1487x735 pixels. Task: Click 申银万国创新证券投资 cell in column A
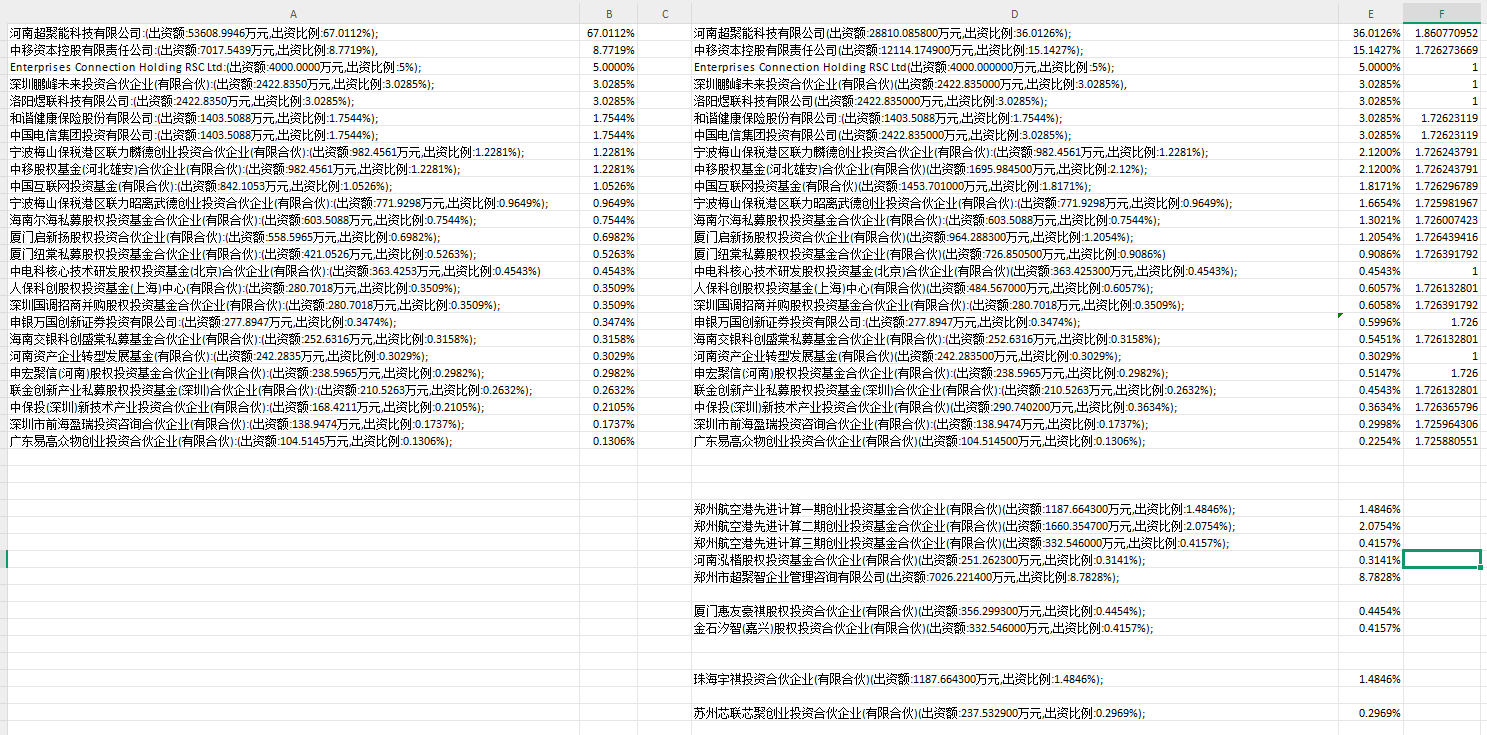click(x=293, y=322)
